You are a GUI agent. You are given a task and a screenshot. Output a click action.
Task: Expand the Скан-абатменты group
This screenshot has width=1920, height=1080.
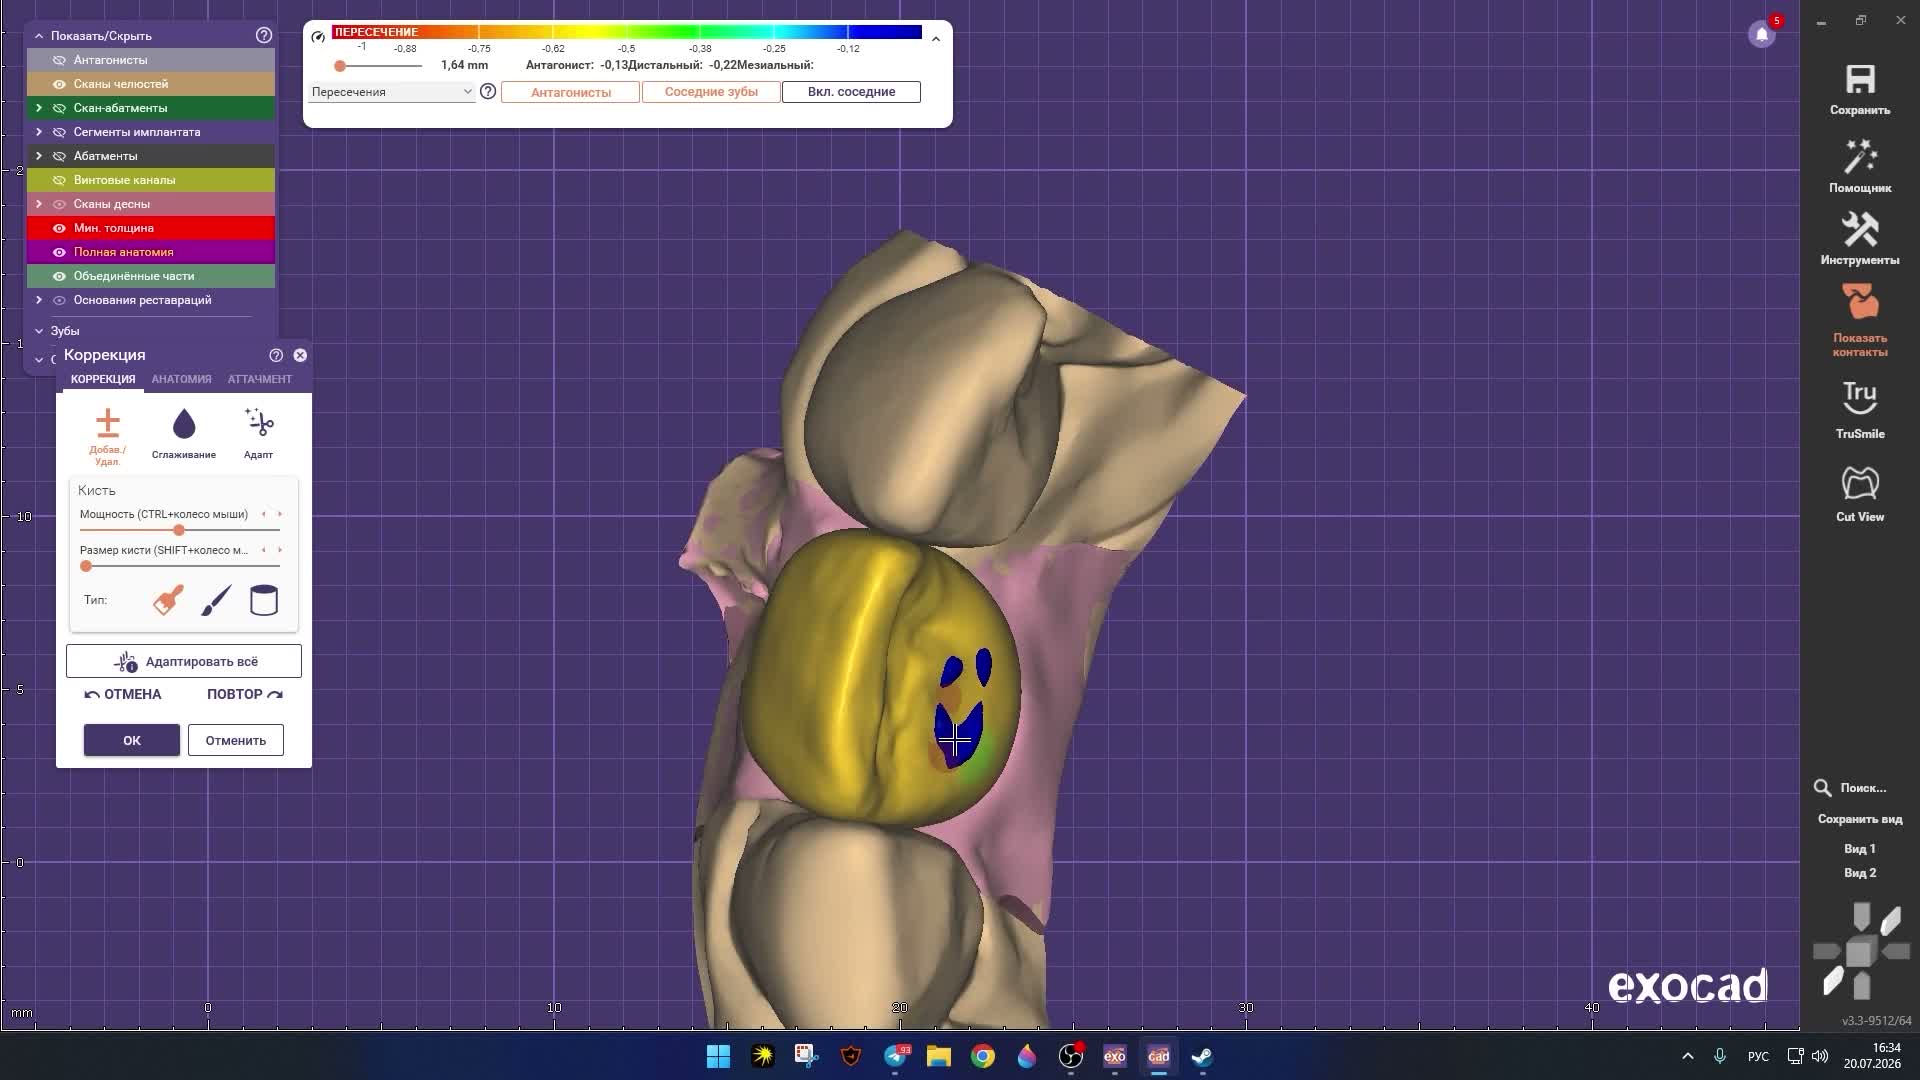(x=39, y=108)
